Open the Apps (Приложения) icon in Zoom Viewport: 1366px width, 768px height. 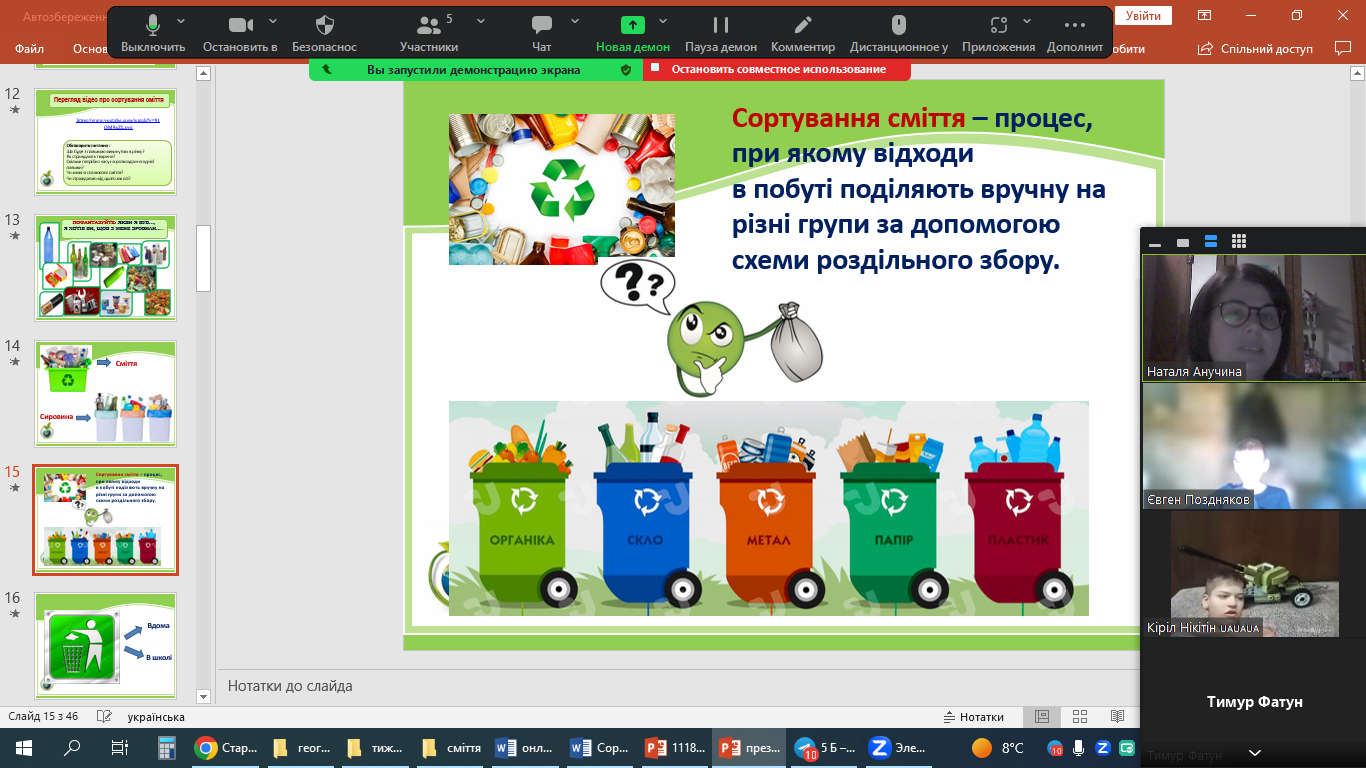[x=998, y=25]
